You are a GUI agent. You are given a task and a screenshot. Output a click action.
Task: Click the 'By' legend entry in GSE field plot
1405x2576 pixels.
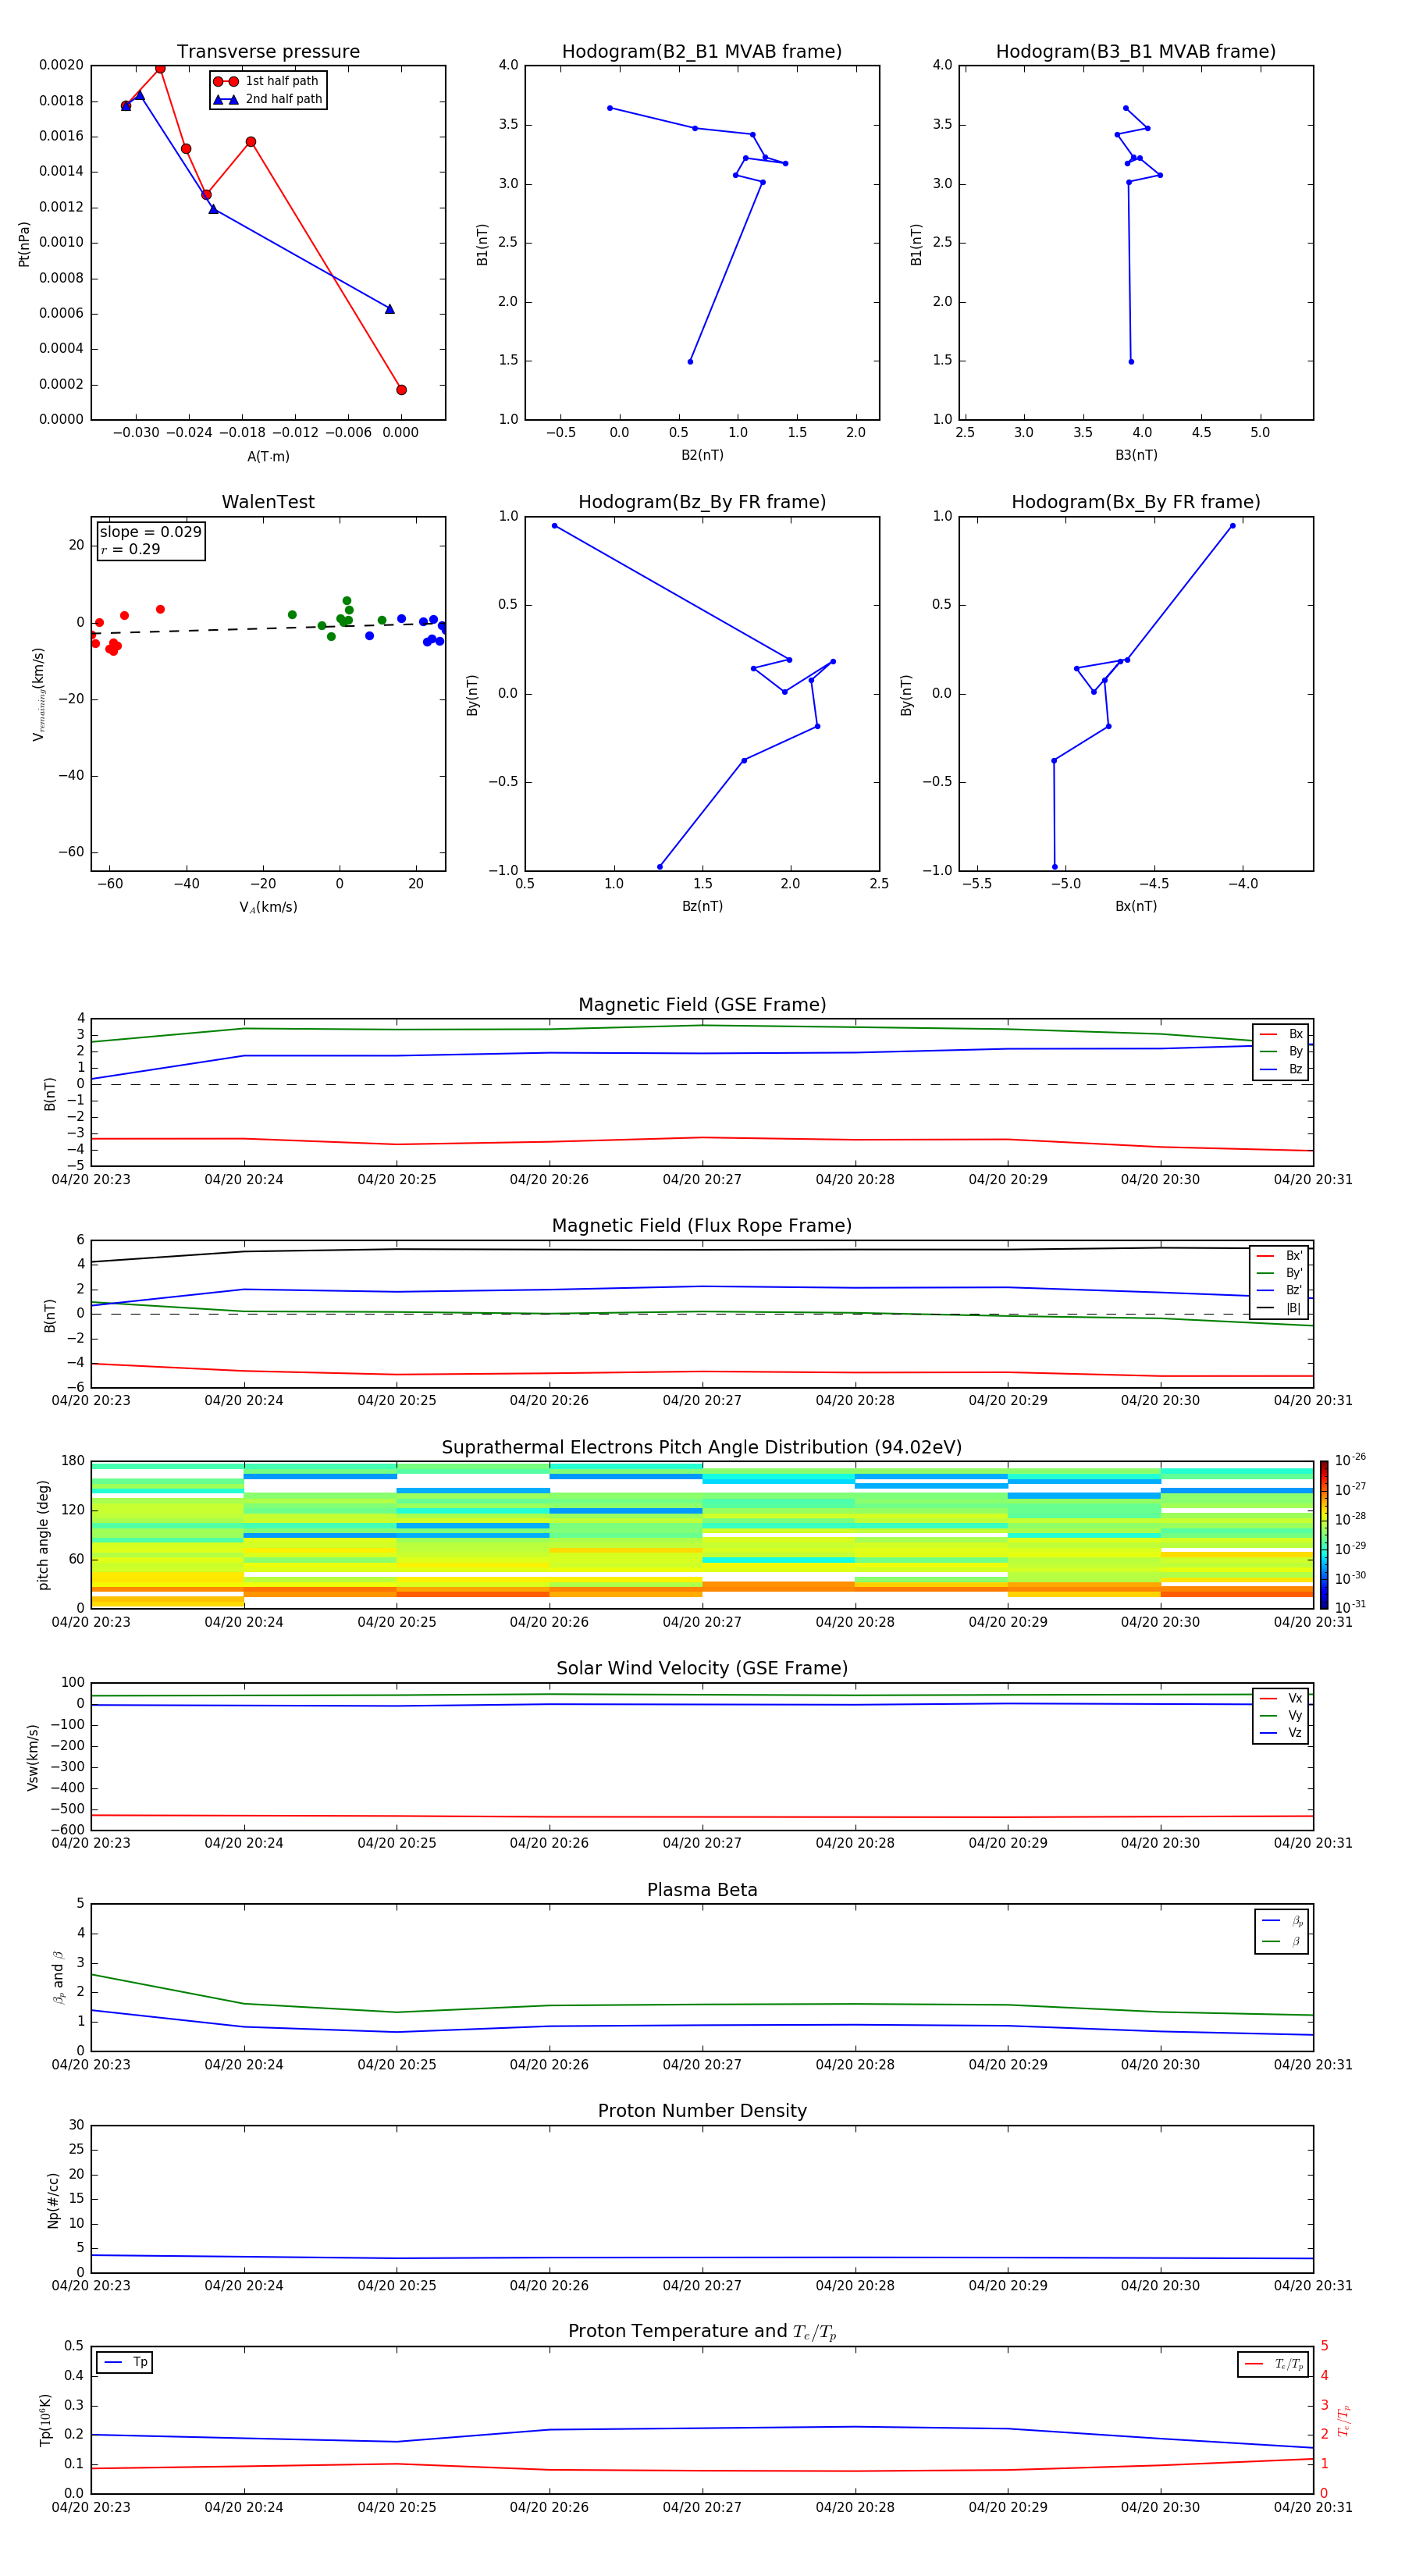(x=1281, y=1051)
